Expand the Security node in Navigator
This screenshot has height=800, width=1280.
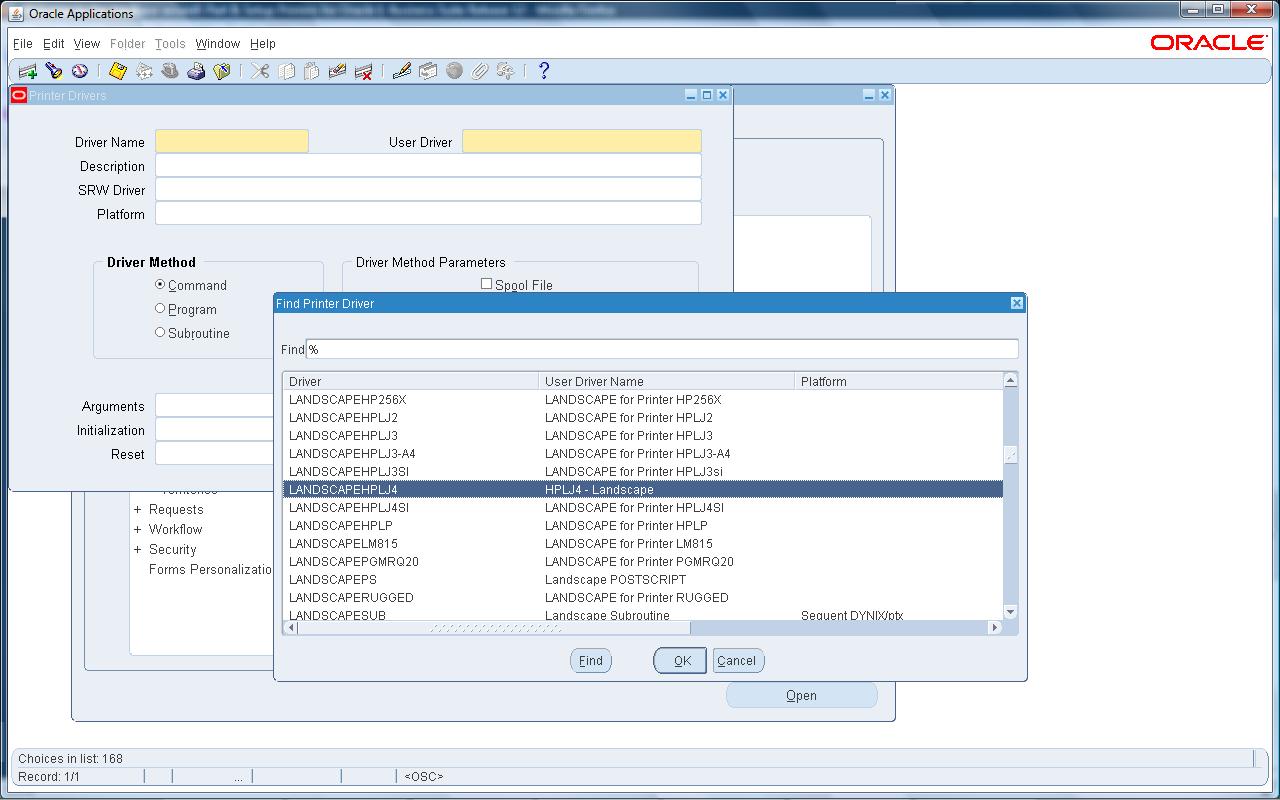tap(138, 550)
